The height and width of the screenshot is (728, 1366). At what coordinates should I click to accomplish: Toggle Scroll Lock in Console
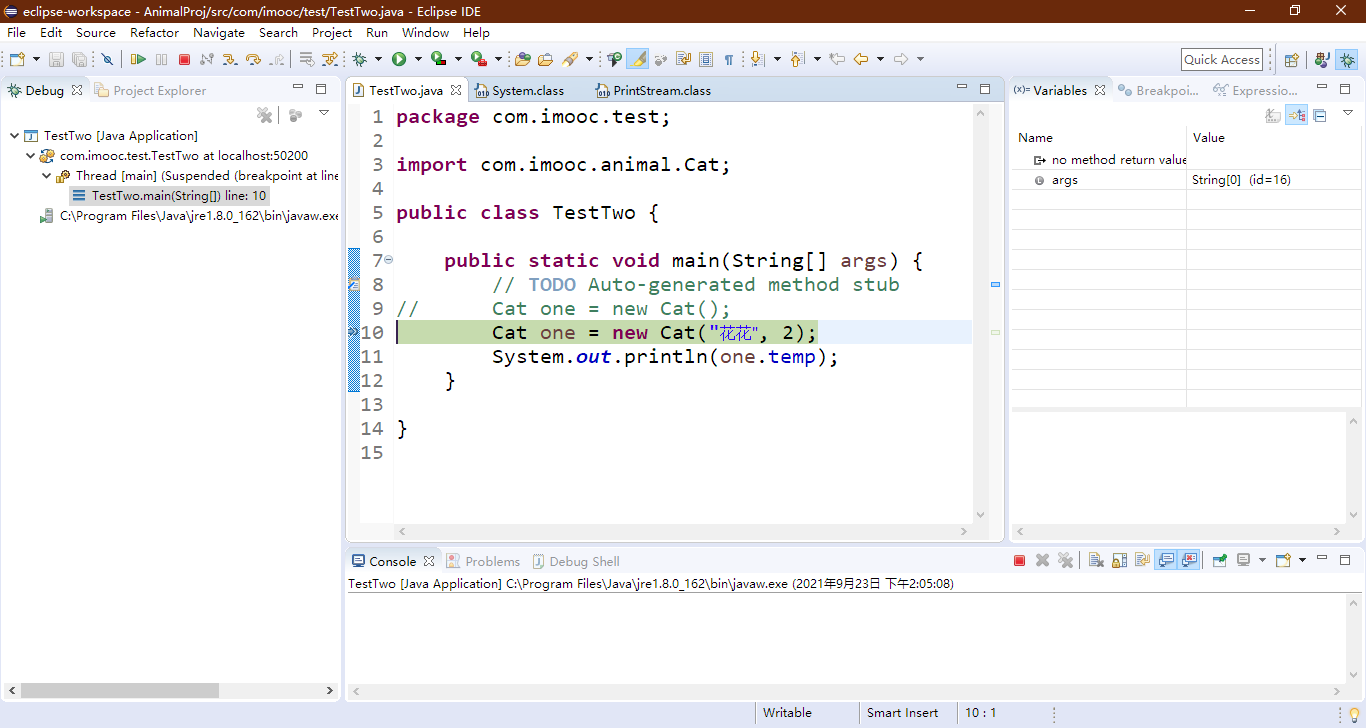pos(1119,561)
